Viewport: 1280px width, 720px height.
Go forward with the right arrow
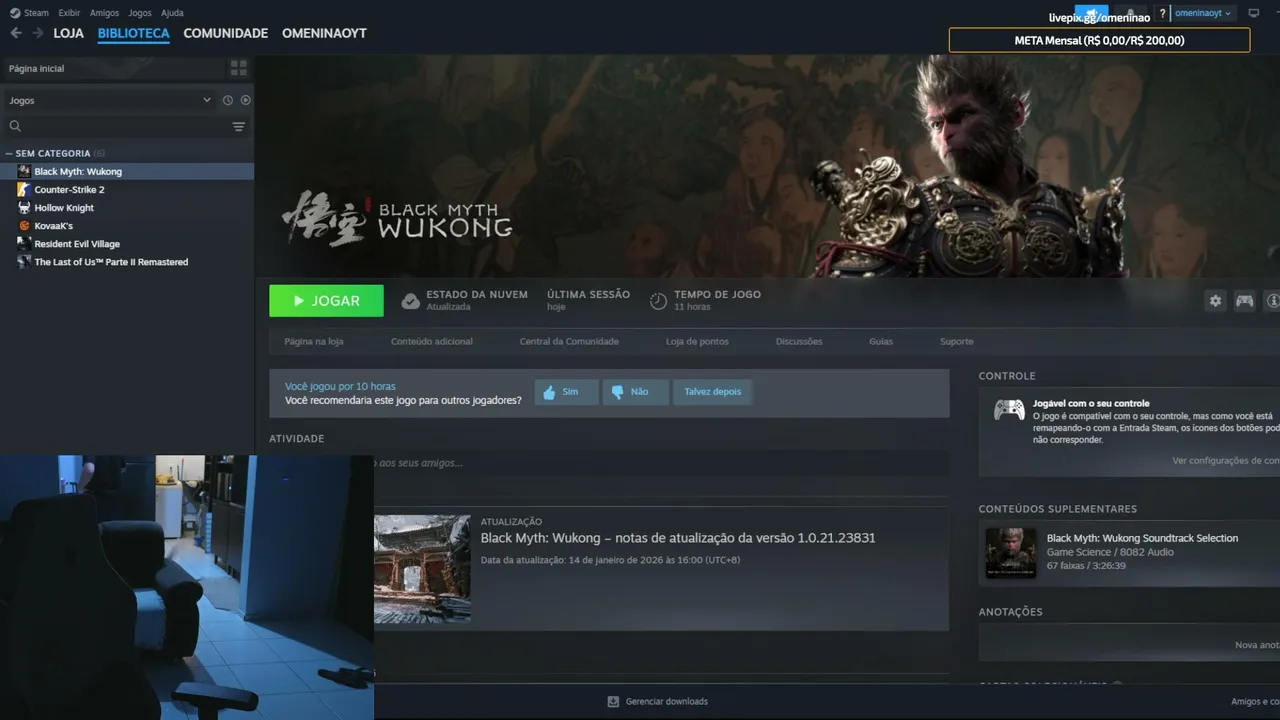coord(38,33)
